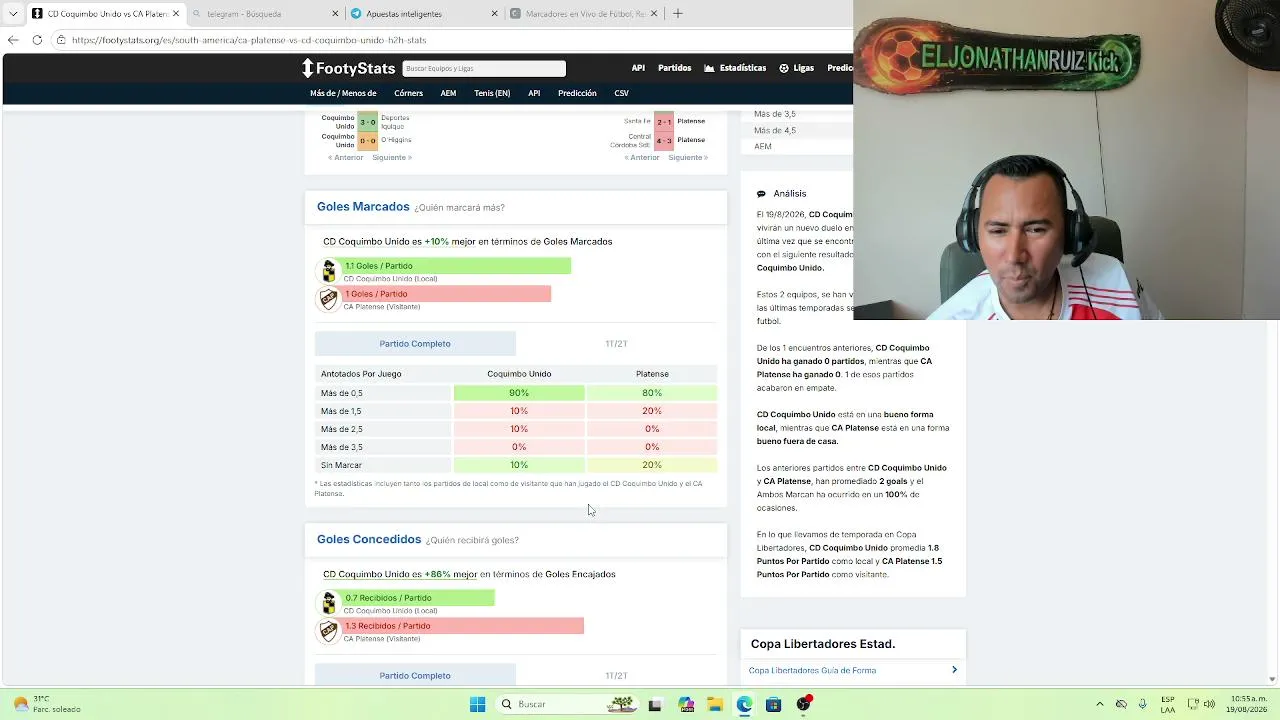
Task: Select Más de 4,5 in the sidebar list
Action: click(775, 130)
